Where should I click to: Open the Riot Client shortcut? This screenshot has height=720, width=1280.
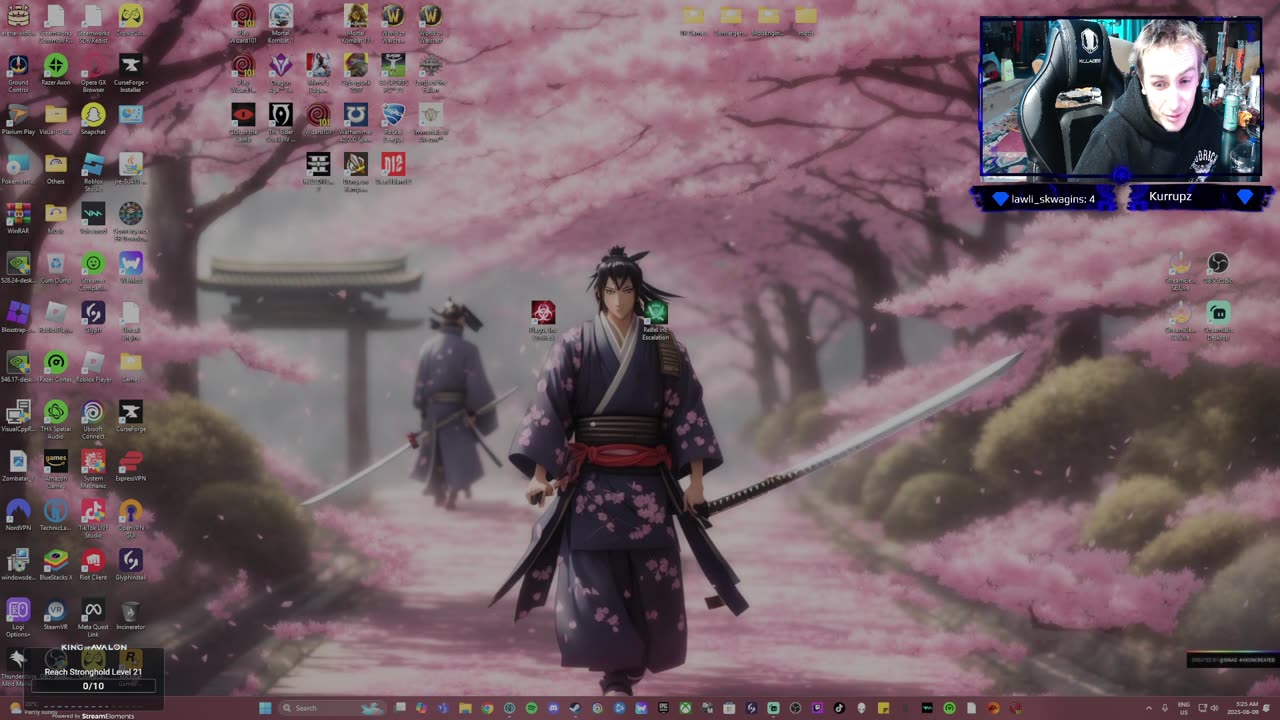pyautogui.click(x=93, y=565)
